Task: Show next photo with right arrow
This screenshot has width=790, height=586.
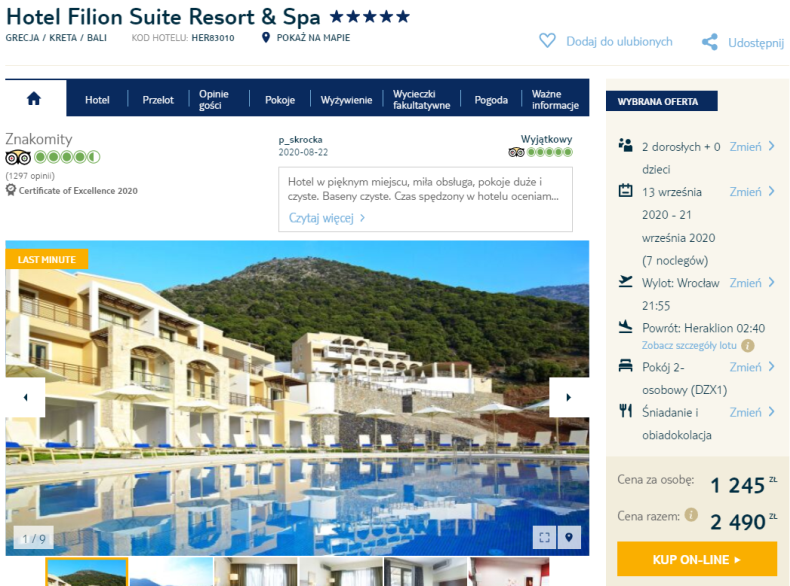Action: pos(569,397)
